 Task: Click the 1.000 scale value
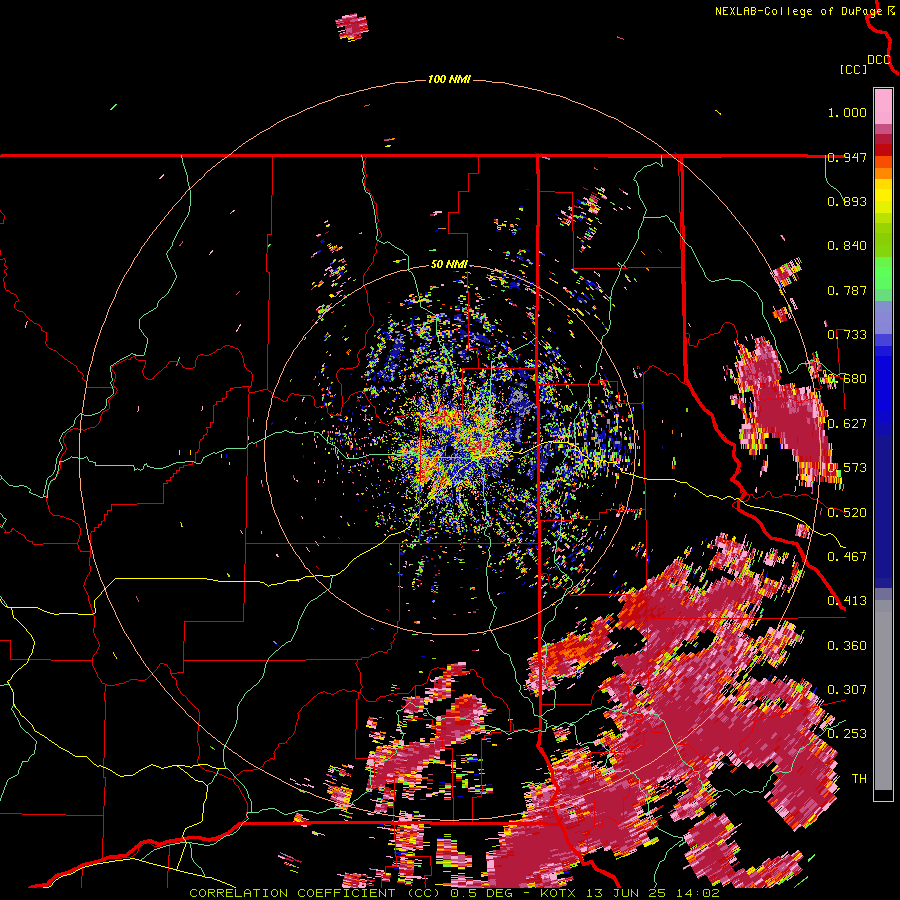tap(847, 112)
